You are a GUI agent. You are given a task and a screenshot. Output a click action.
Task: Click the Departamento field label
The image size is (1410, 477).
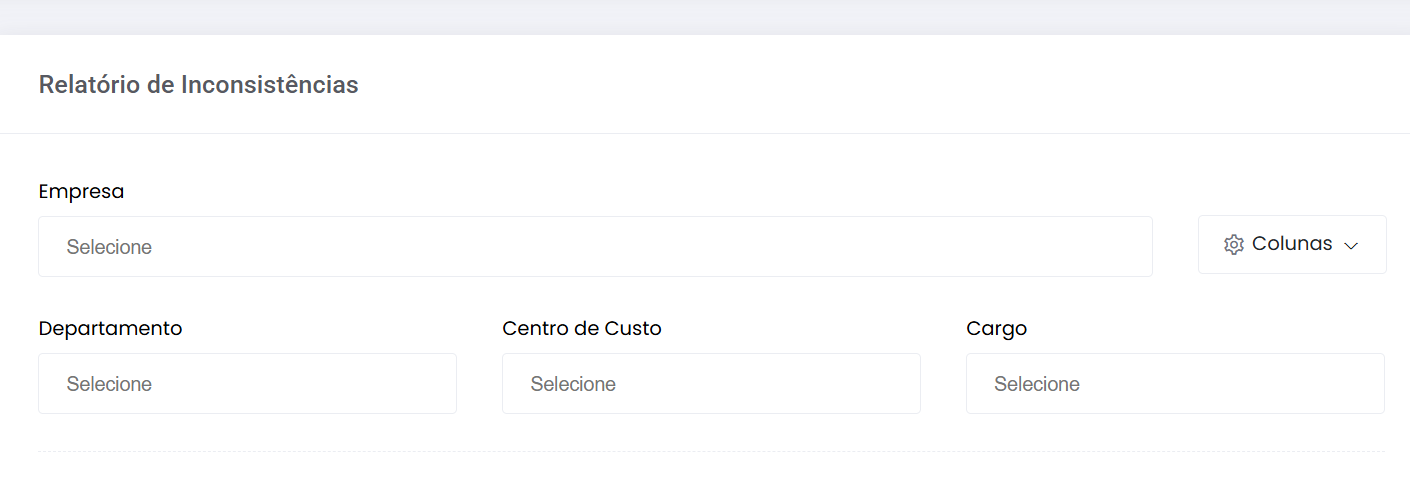pos(110,328)
